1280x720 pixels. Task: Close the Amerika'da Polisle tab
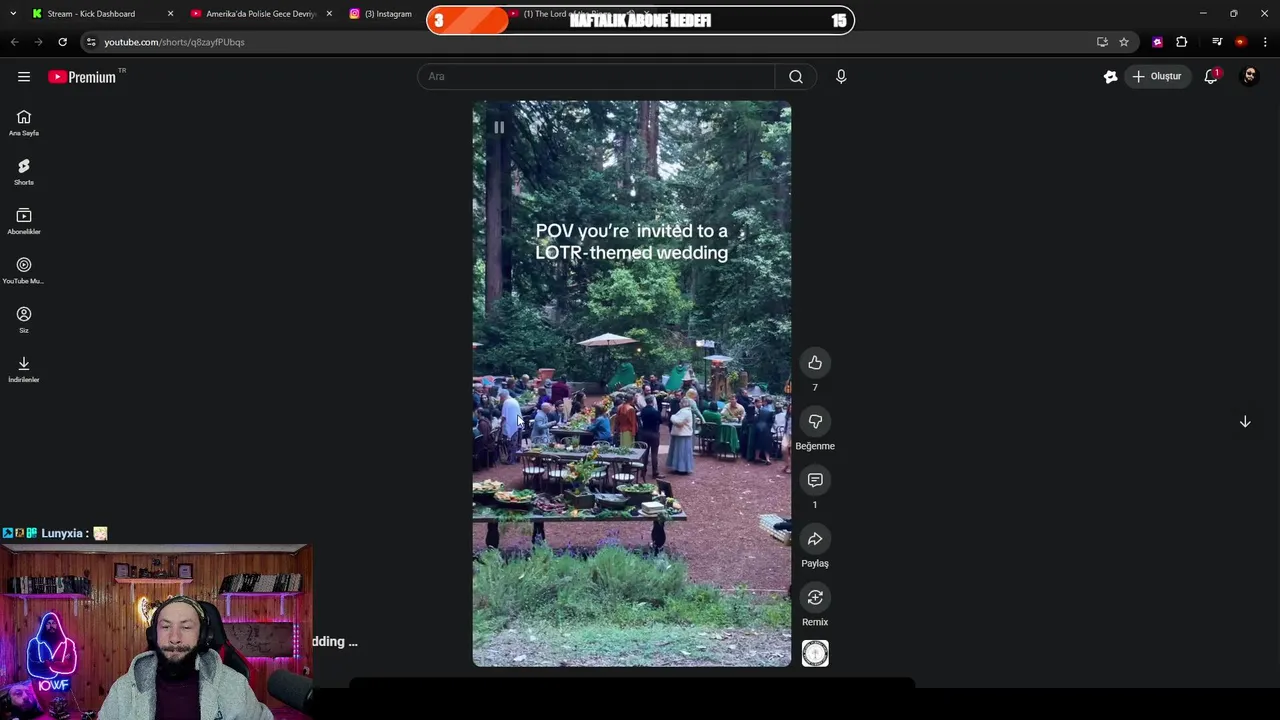click(329, 14)
